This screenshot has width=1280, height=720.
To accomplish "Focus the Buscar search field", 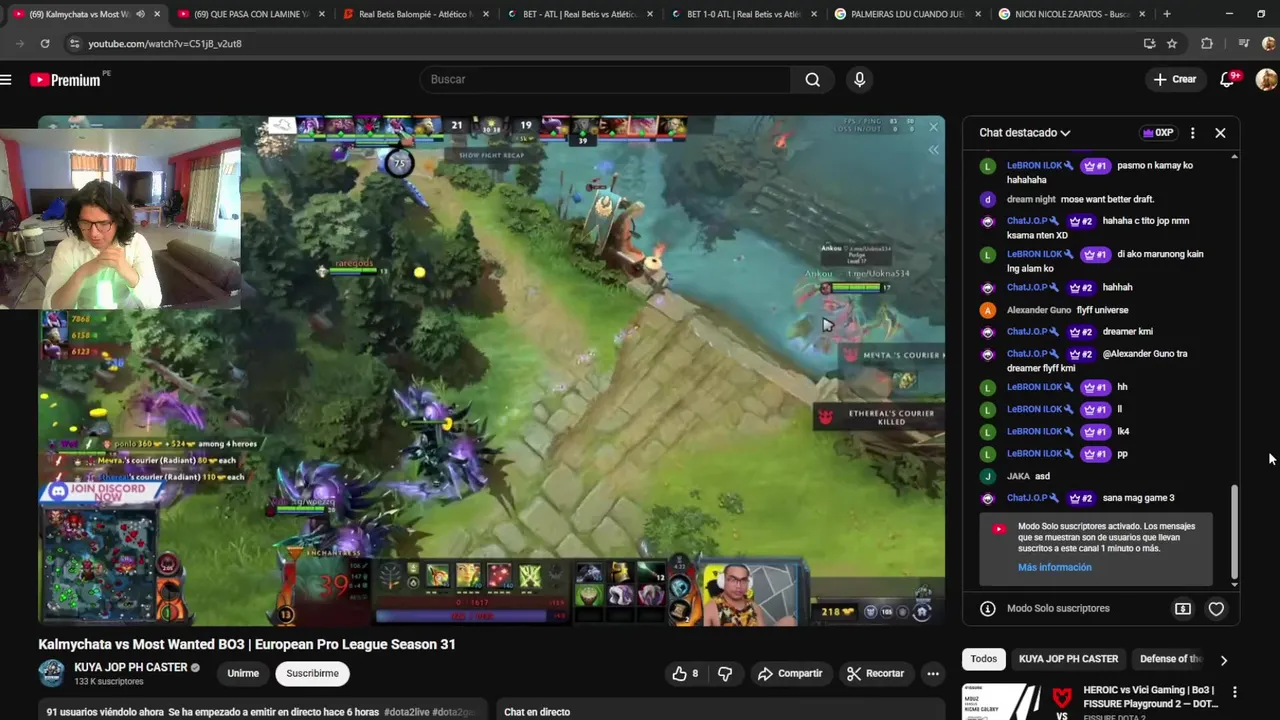I will pos(605,79).
